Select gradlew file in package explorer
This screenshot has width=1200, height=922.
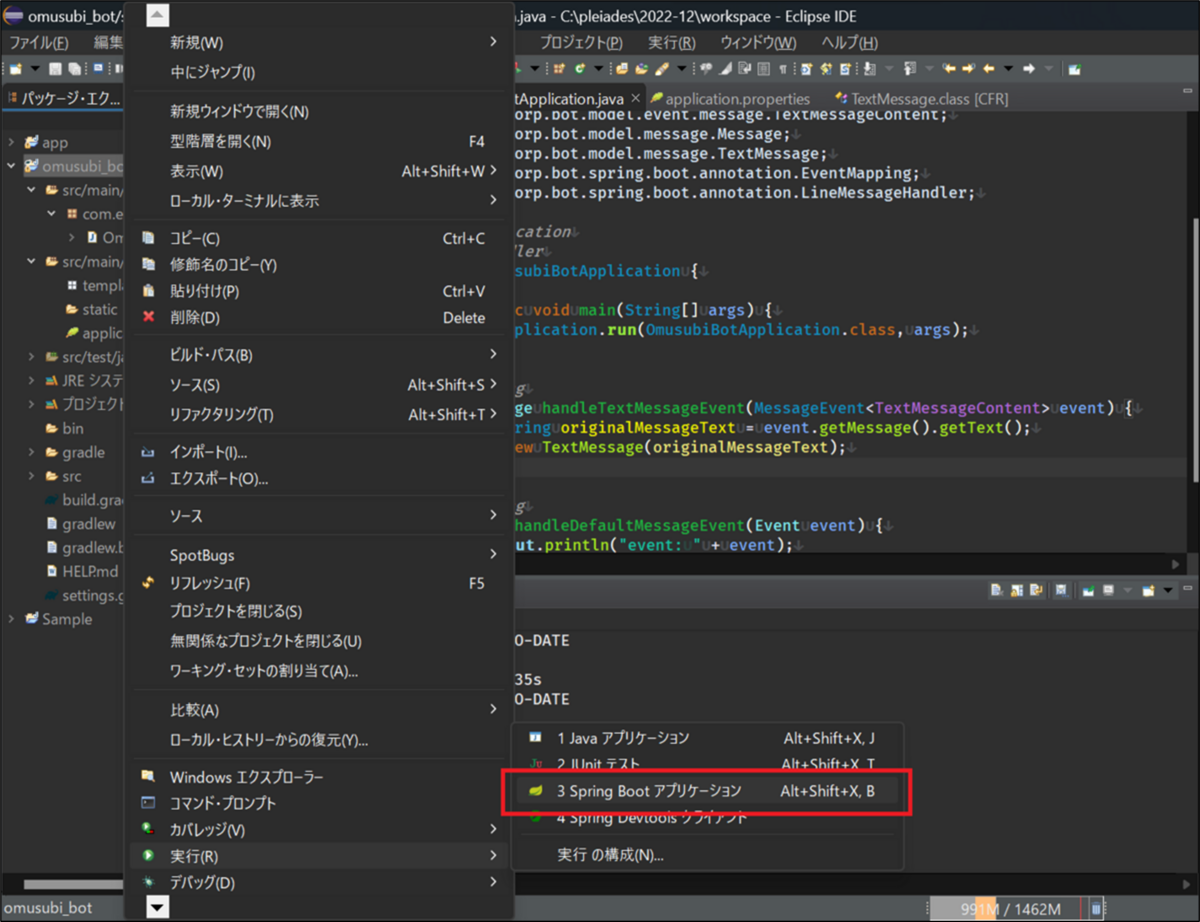point(88,523)
